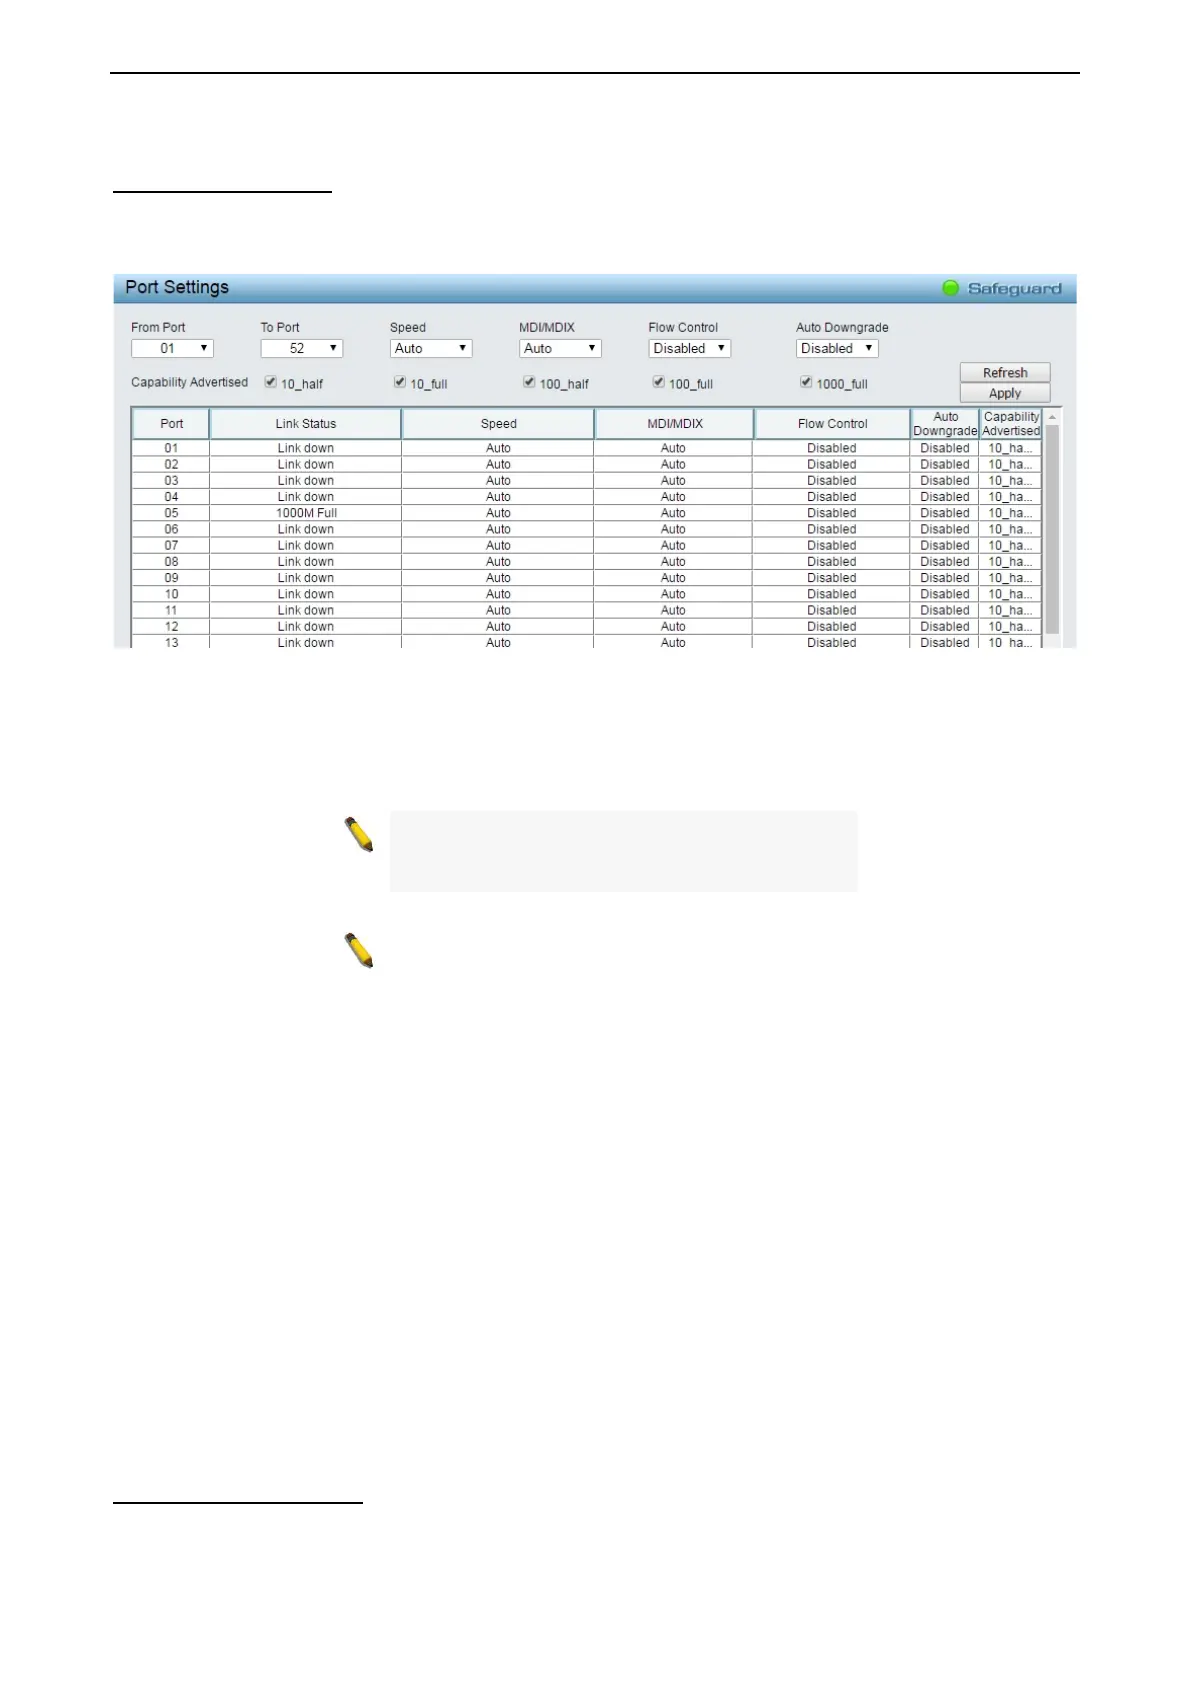
Task: Click MDI/MDIX Auto cell for port 08
Action: [x=673, y=561]
